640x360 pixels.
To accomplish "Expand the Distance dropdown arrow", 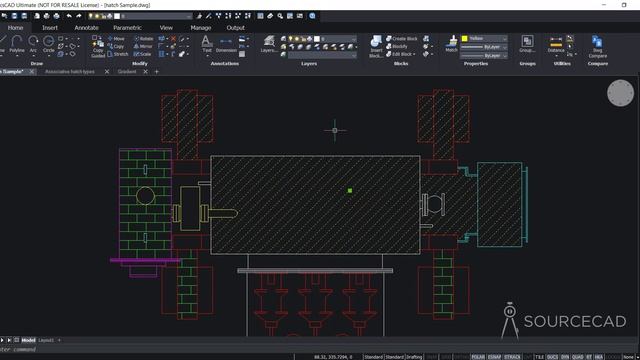I will 556,56.
